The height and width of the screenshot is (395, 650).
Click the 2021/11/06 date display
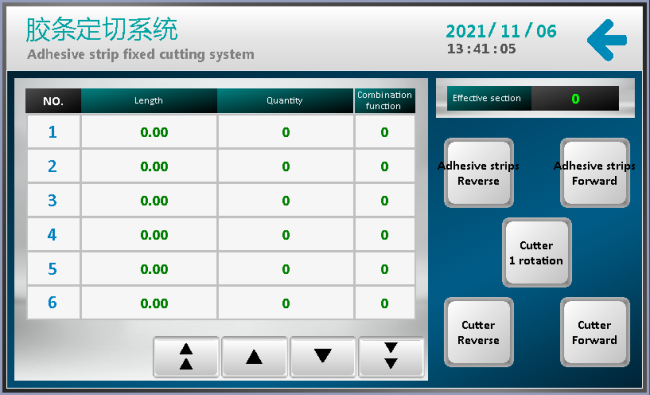(501, 31)
